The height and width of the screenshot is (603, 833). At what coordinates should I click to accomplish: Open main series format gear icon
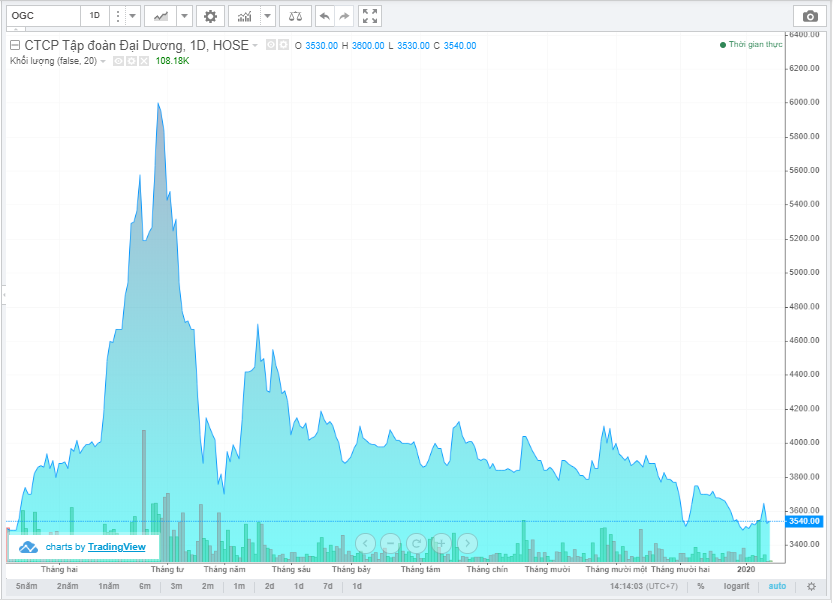coord(284,45)
